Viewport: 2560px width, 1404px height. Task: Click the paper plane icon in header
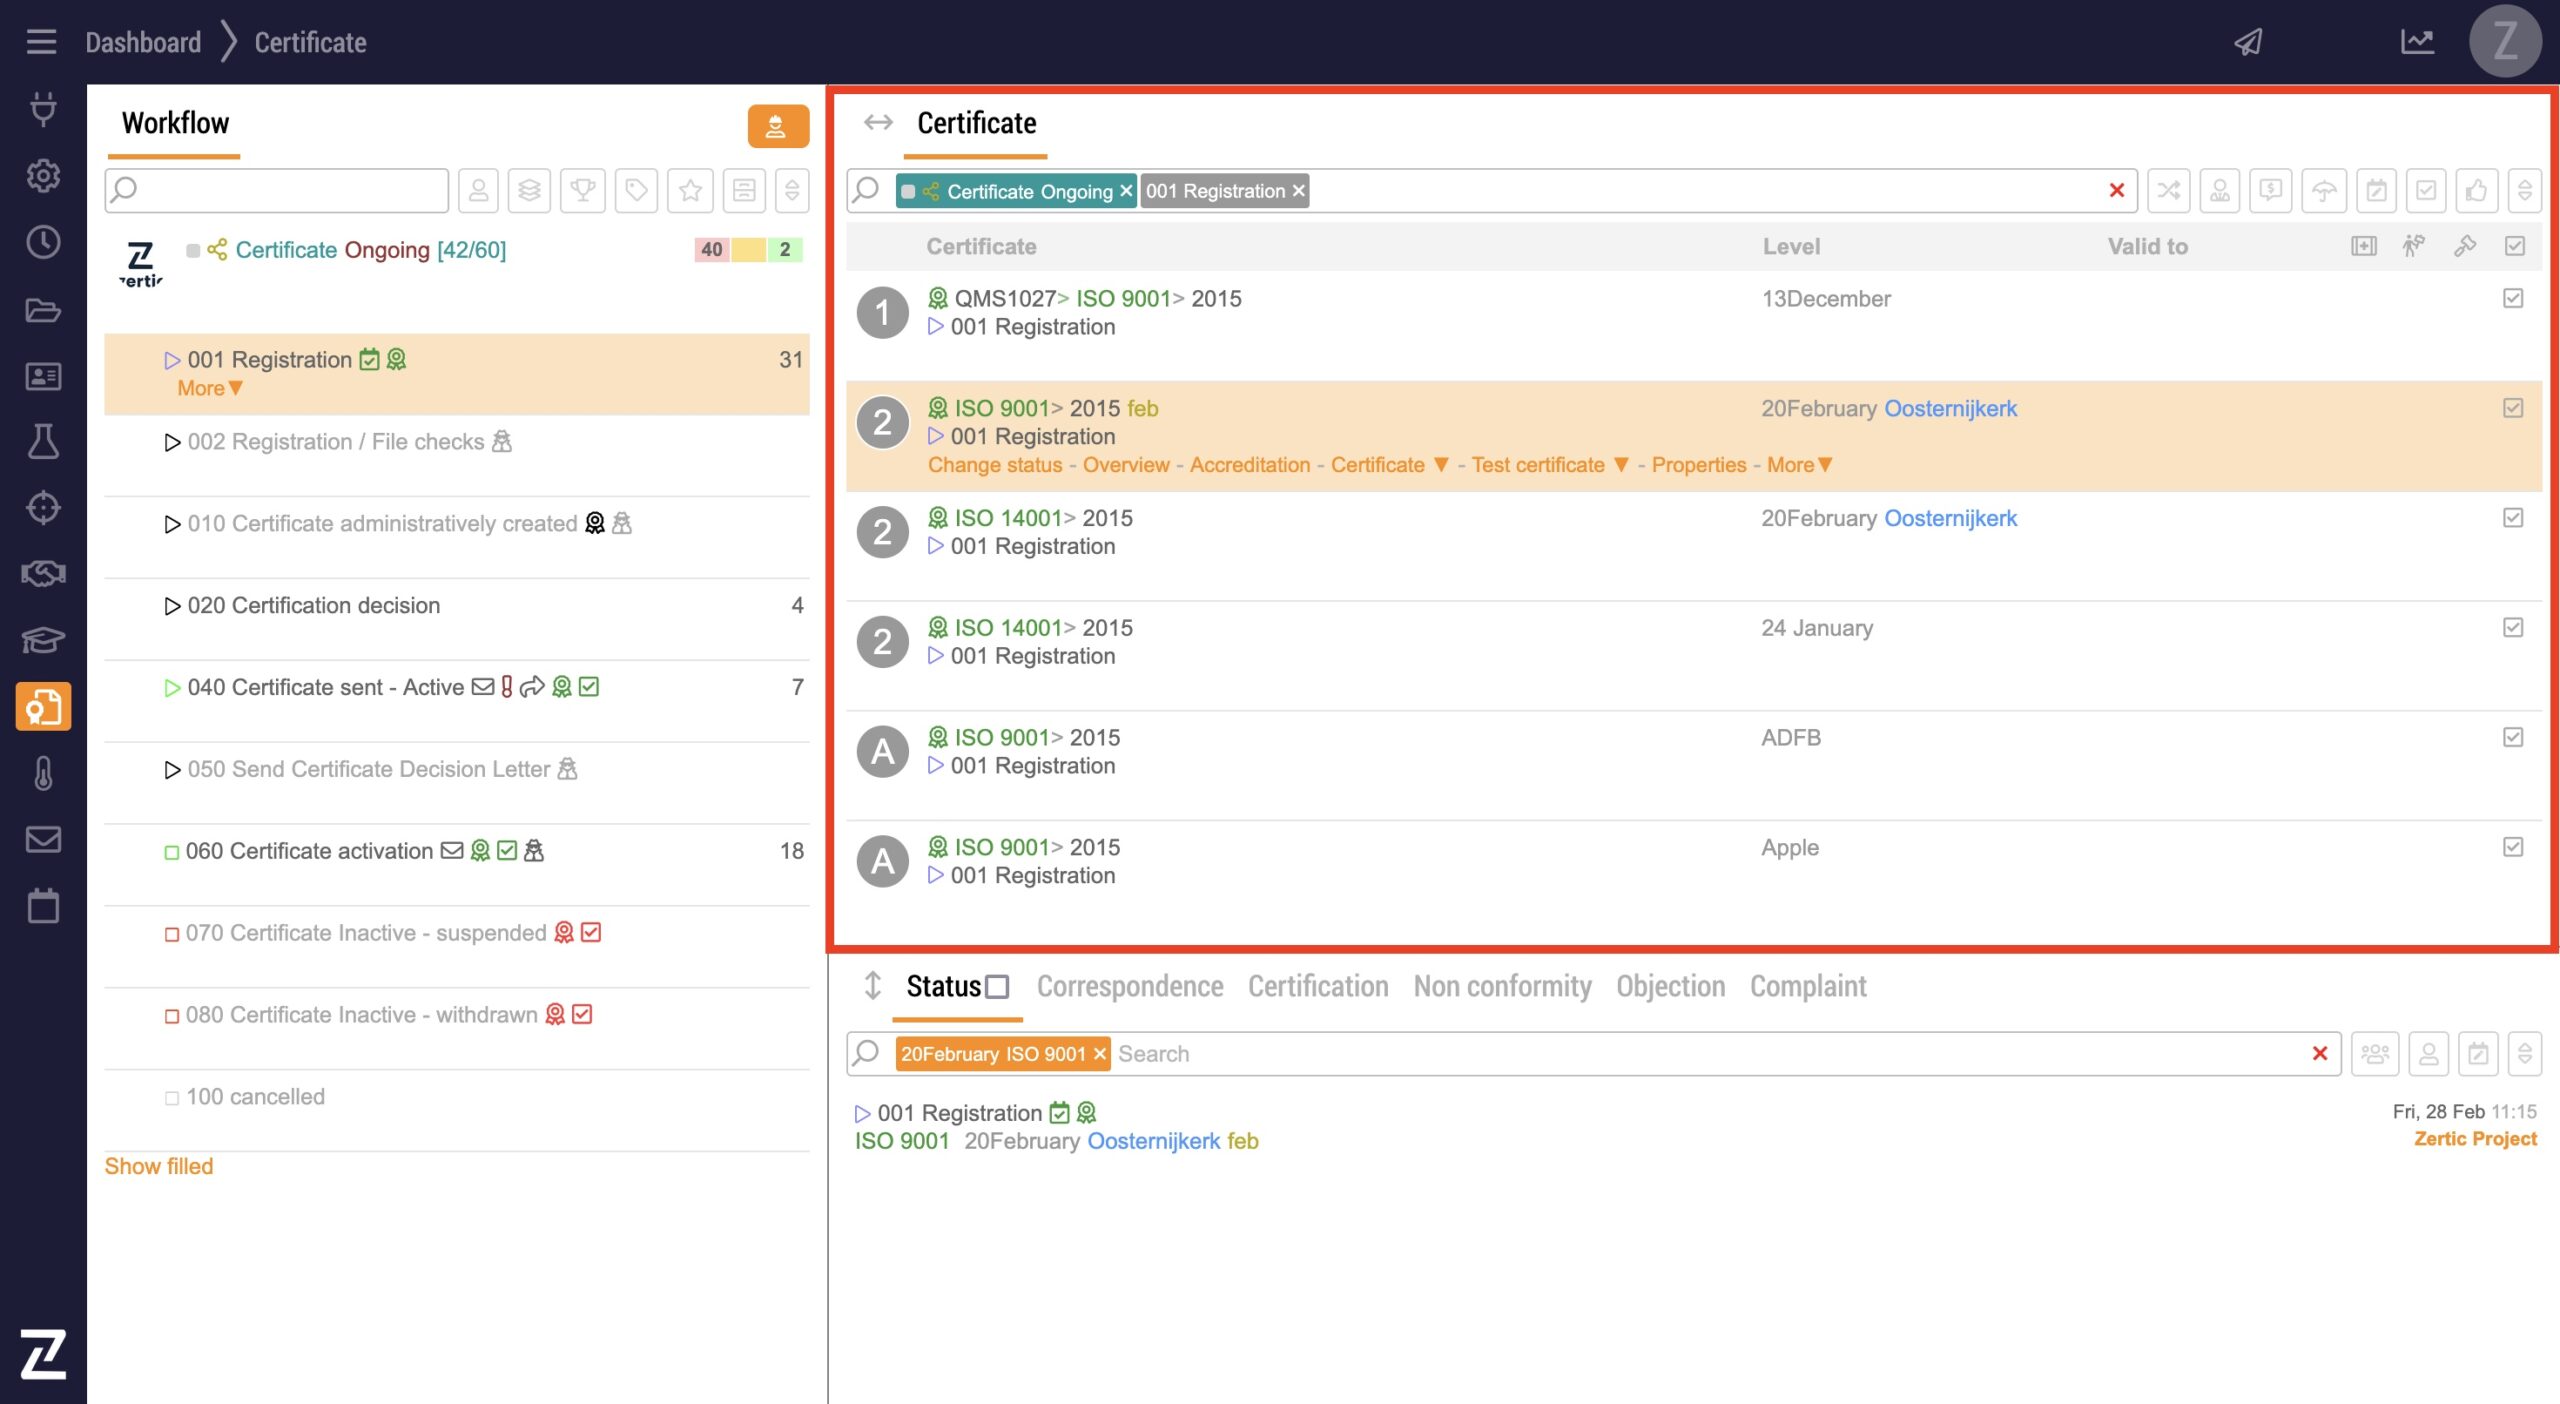click(x=2248, y=42)
